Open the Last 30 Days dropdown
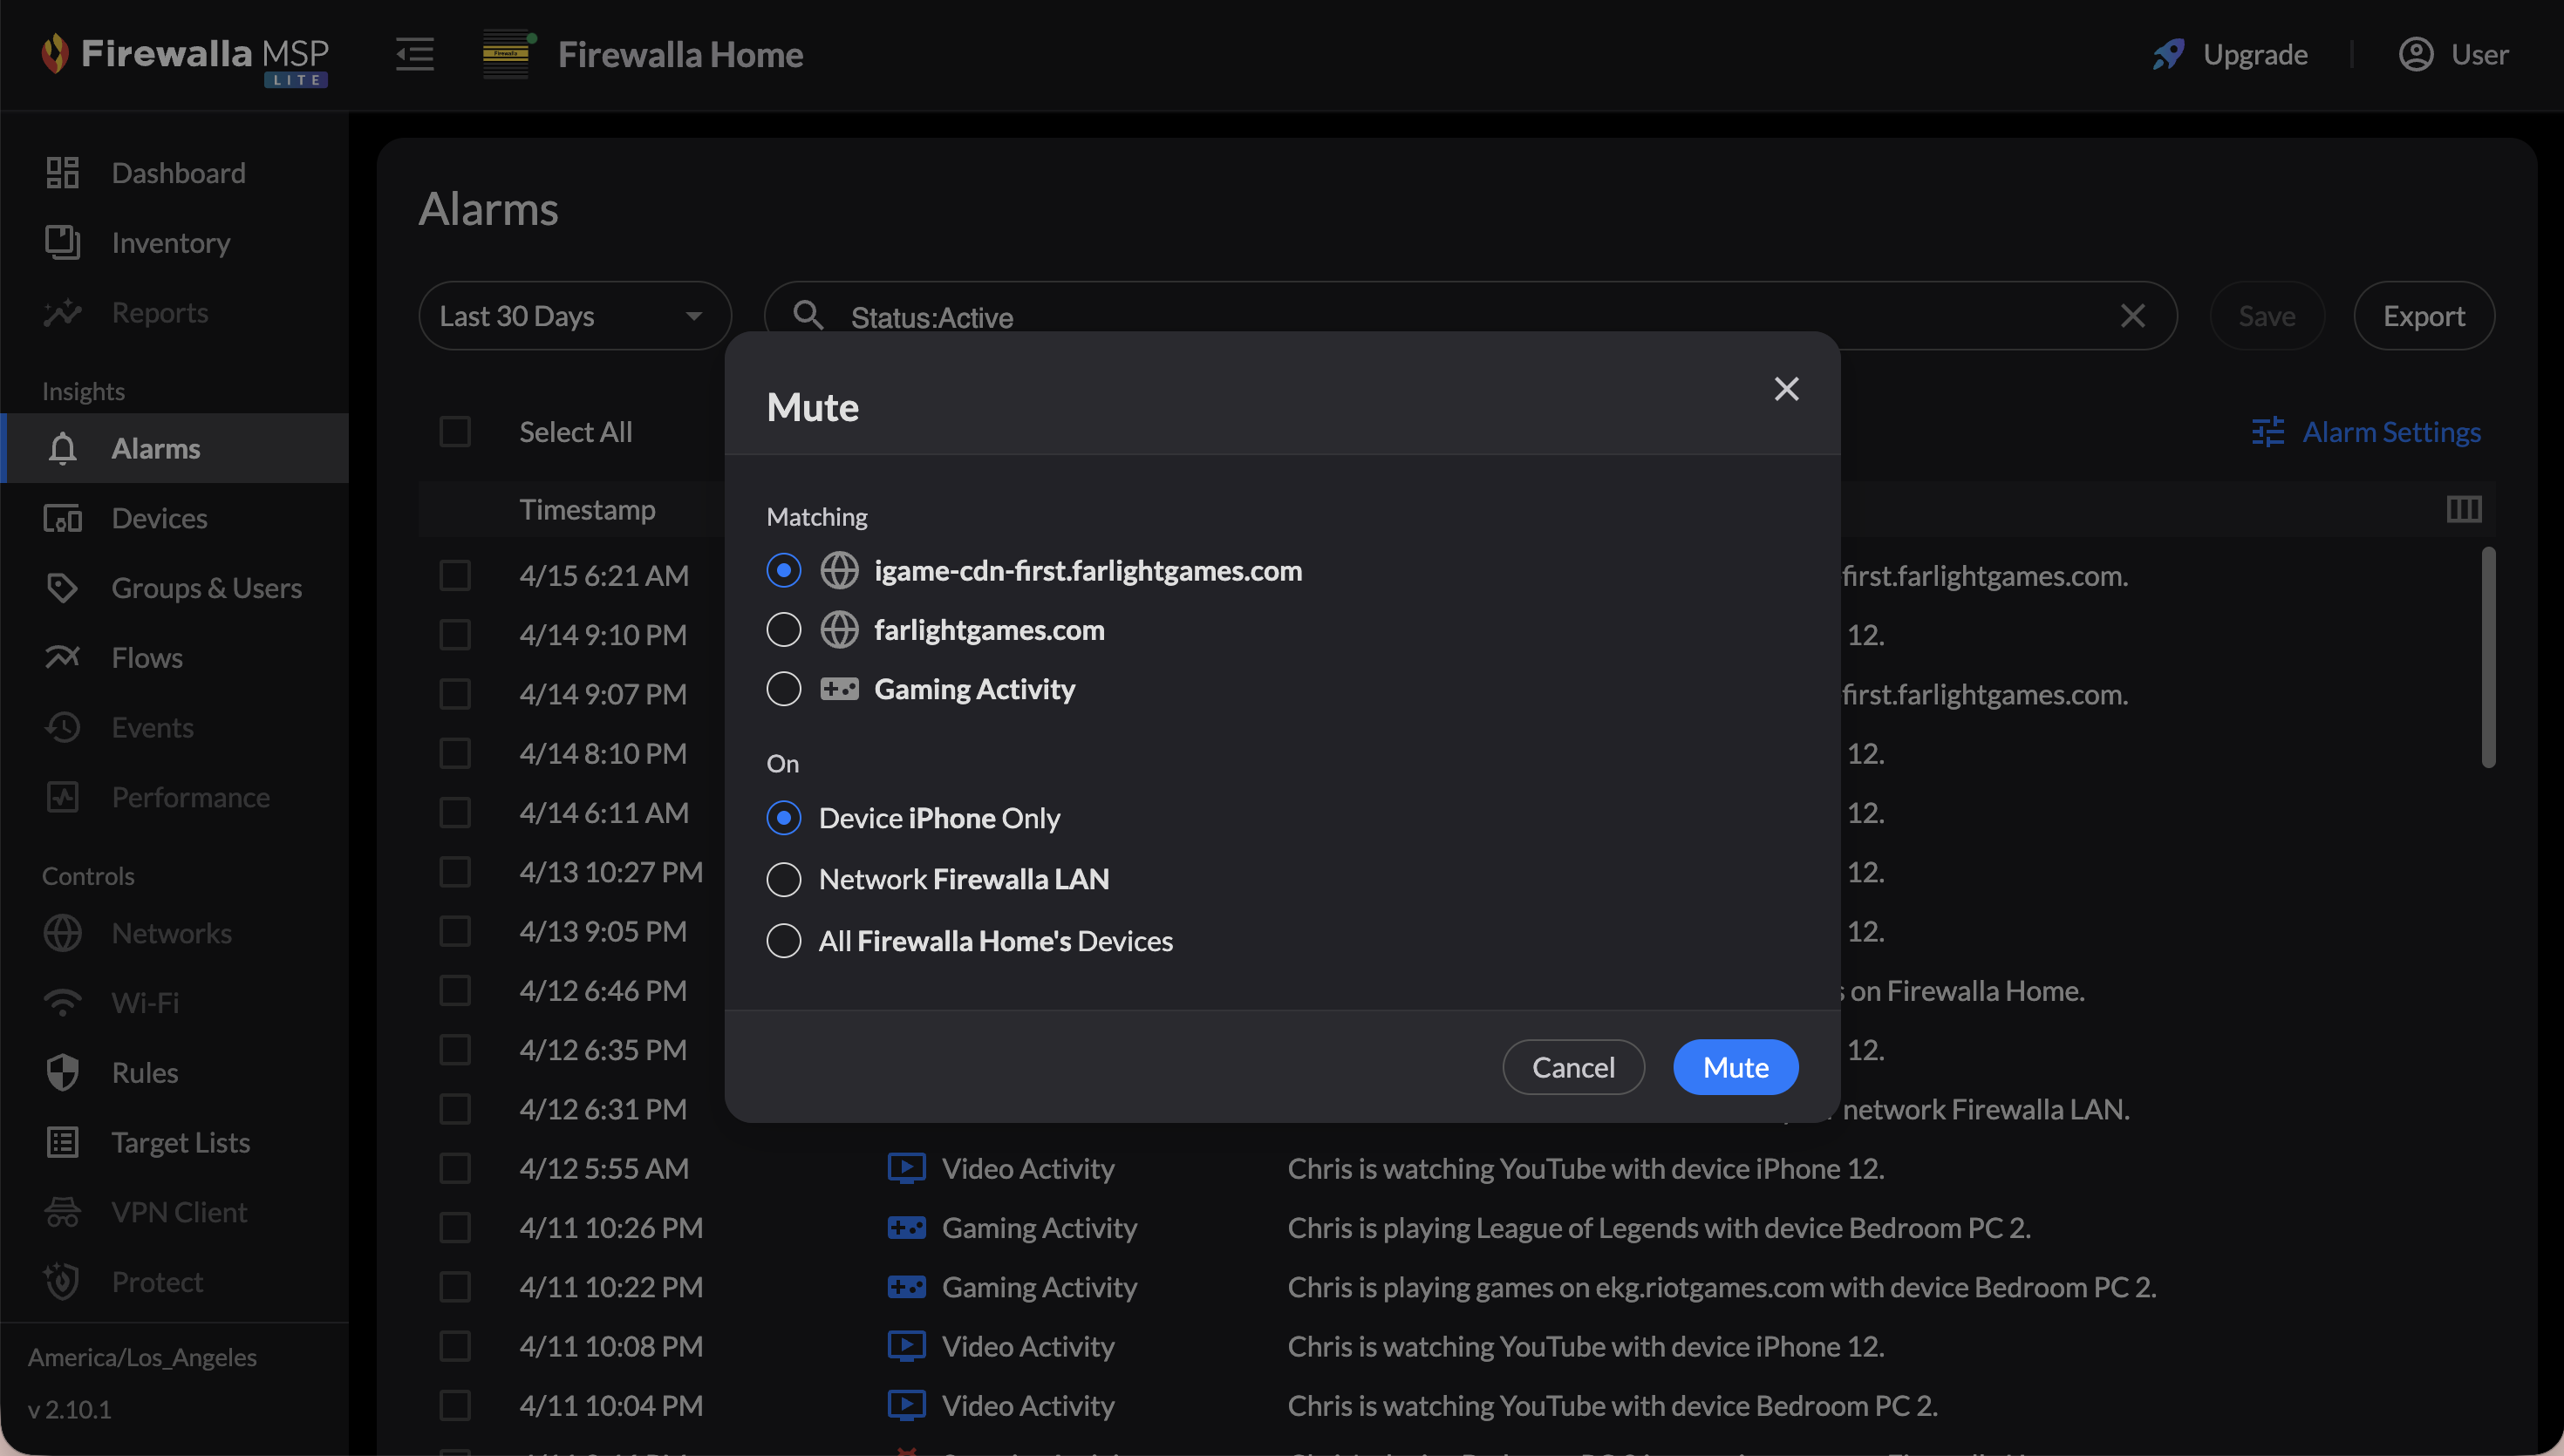Viewport: 2564px width, 1456px height. 574,316
